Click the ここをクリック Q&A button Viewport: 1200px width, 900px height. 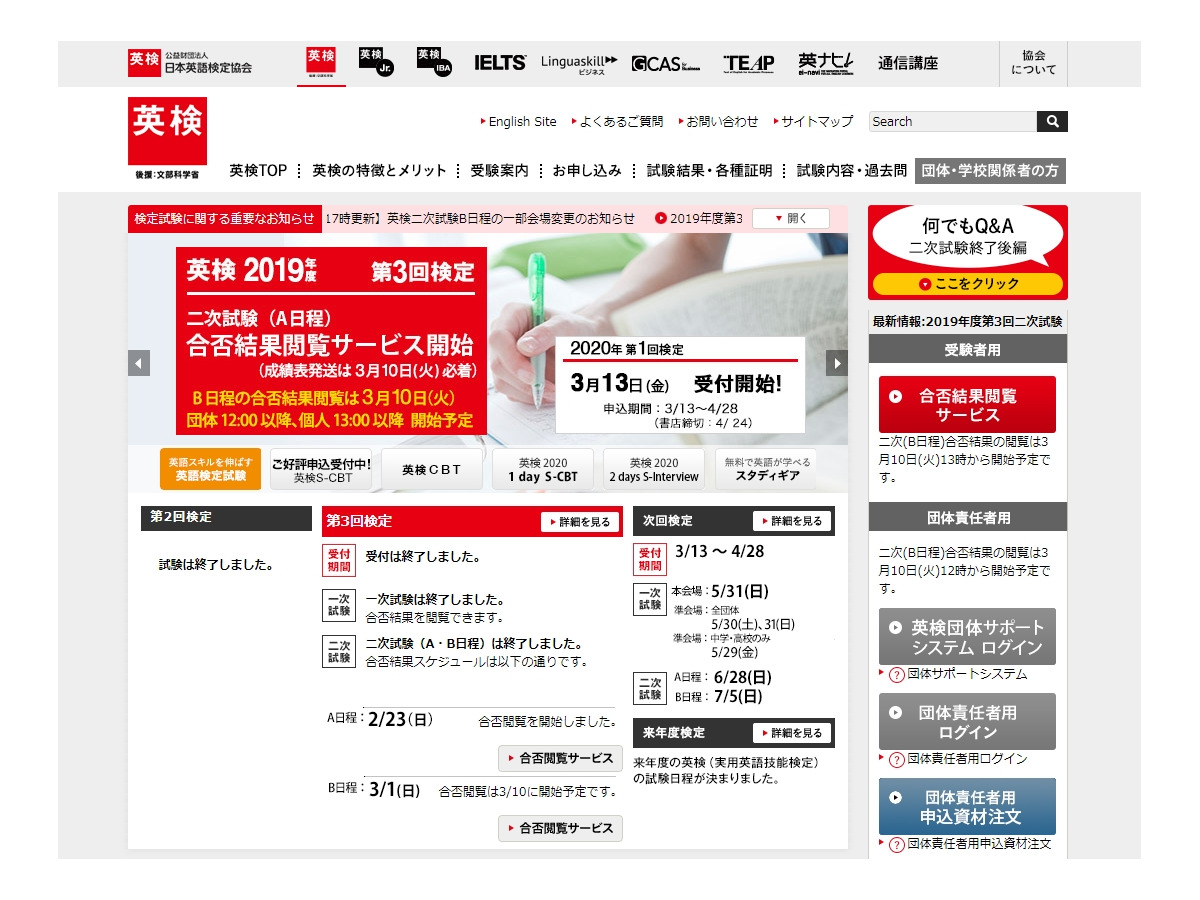tap(967, 284)
